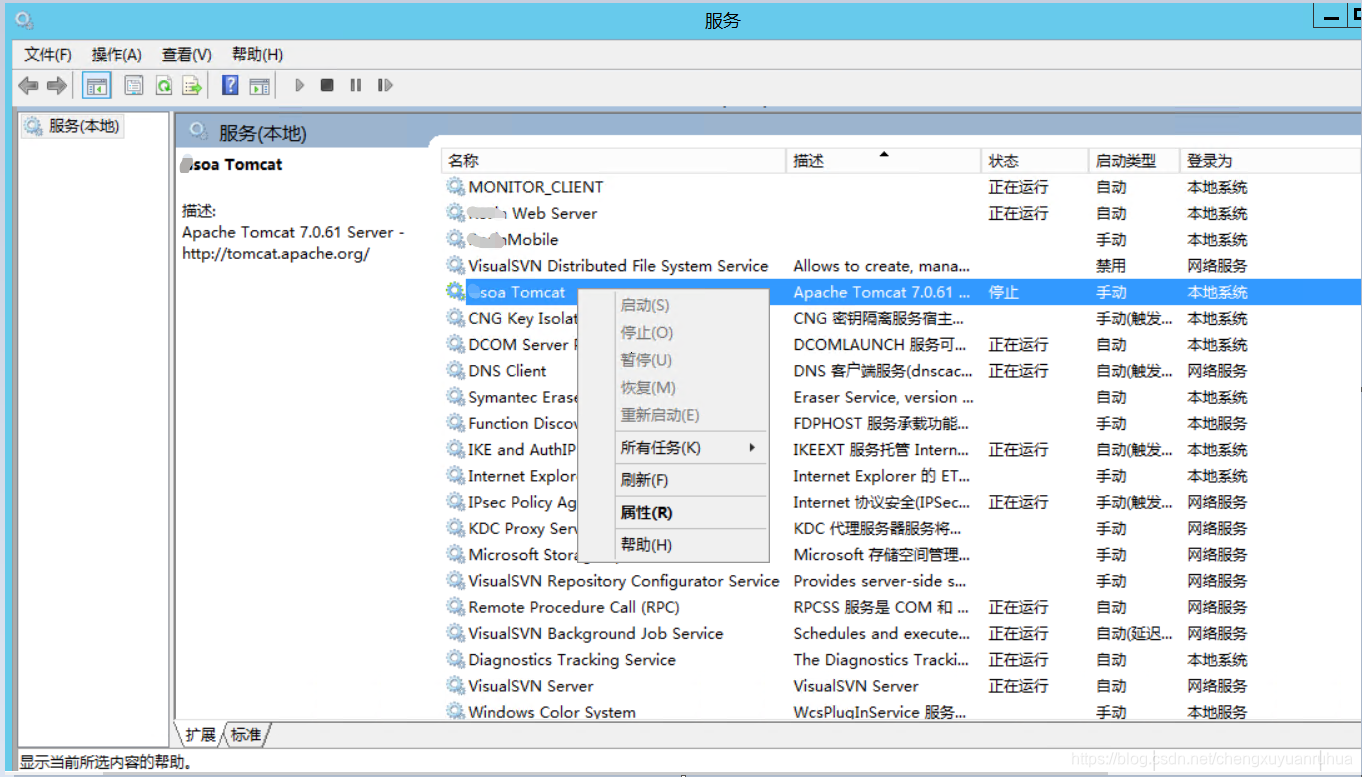1362x777 pixels.
Task: Click the Restart Service toolbar icon
Action: 385,86
